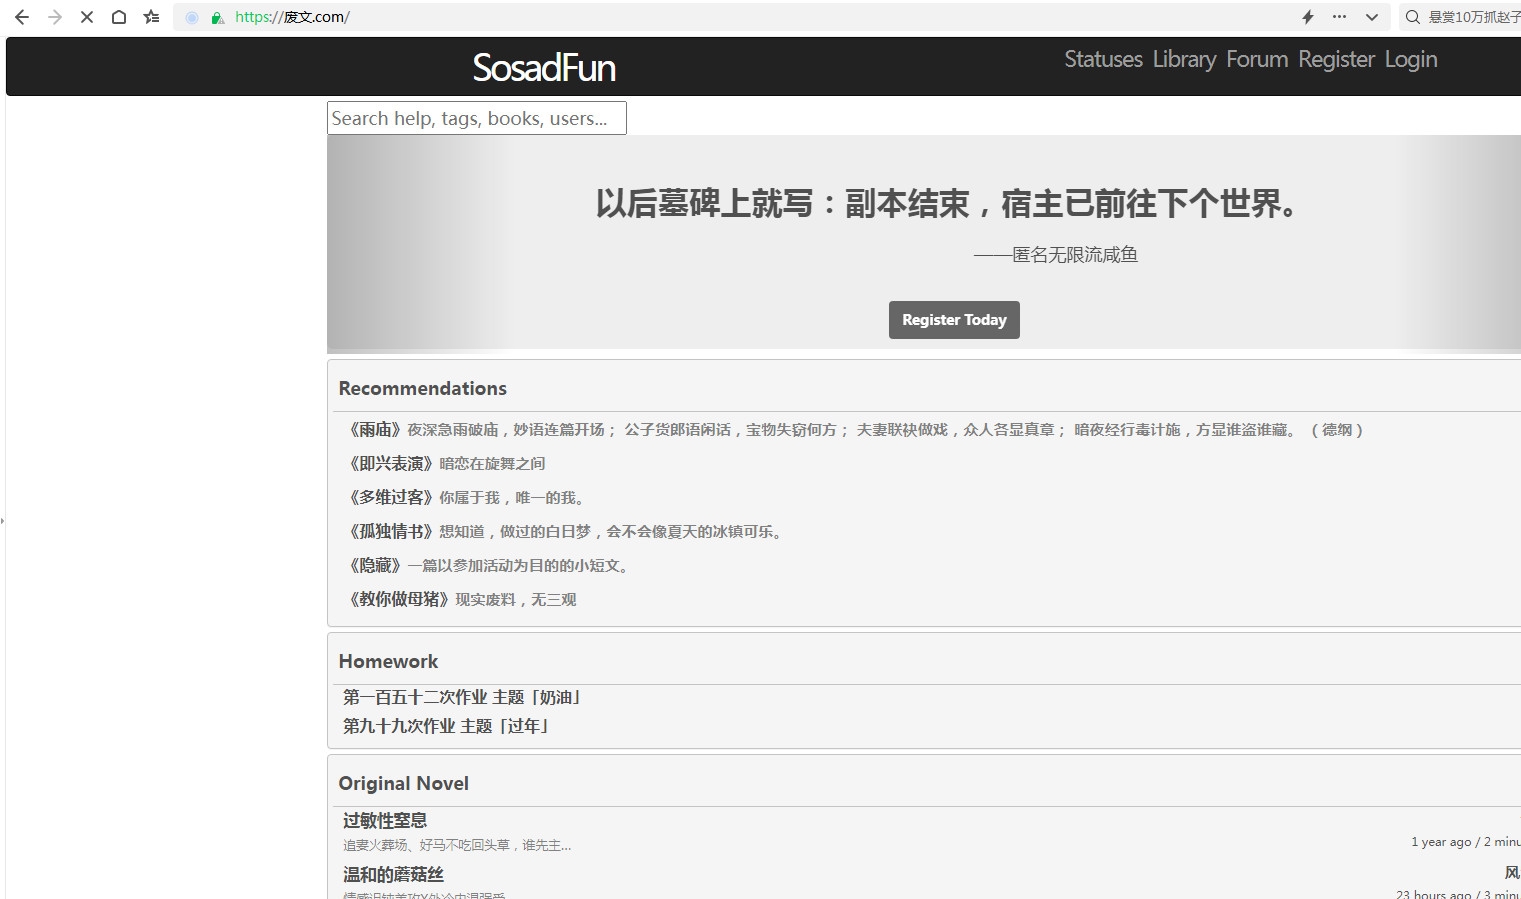Open homework 第一百五十二次作业 主题「奶油」
The image size is (1521, 899).
pos(463,698)
